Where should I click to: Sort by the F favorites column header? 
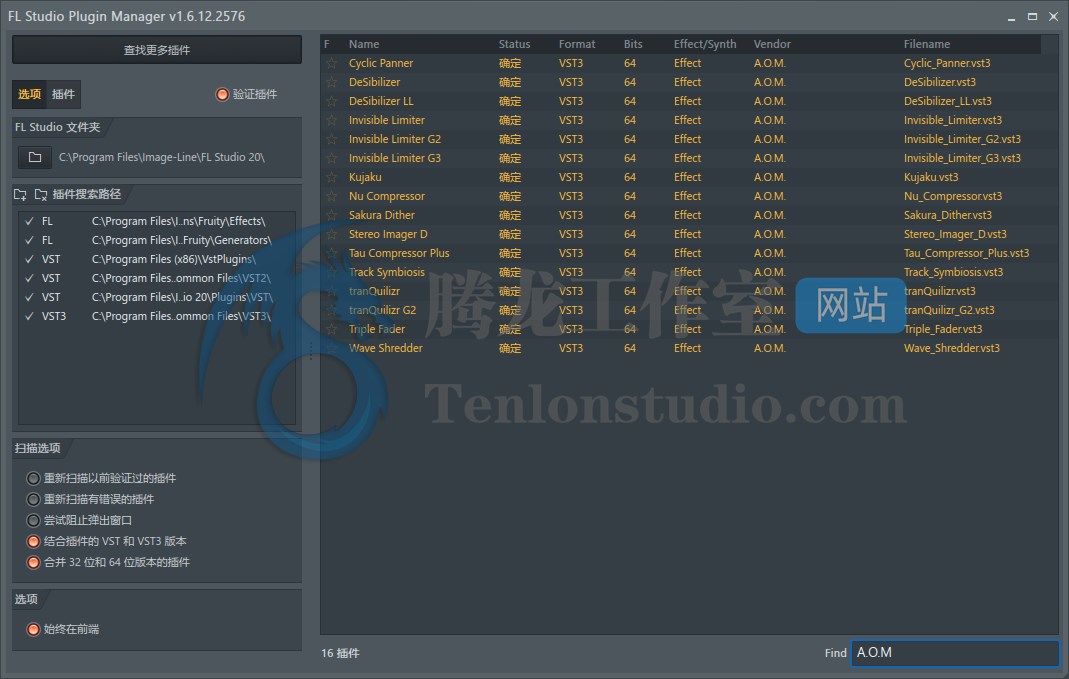click(x=327, y=44)
